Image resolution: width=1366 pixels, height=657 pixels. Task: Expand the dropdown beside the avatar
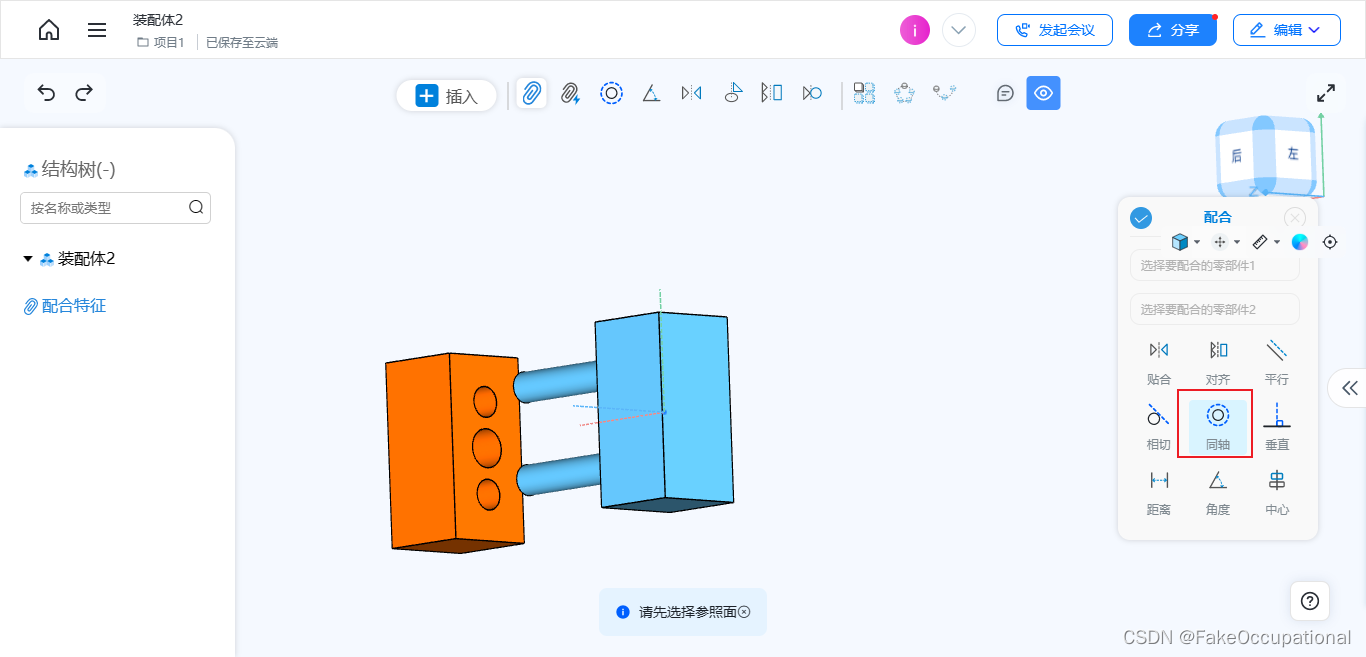(959, 30)
